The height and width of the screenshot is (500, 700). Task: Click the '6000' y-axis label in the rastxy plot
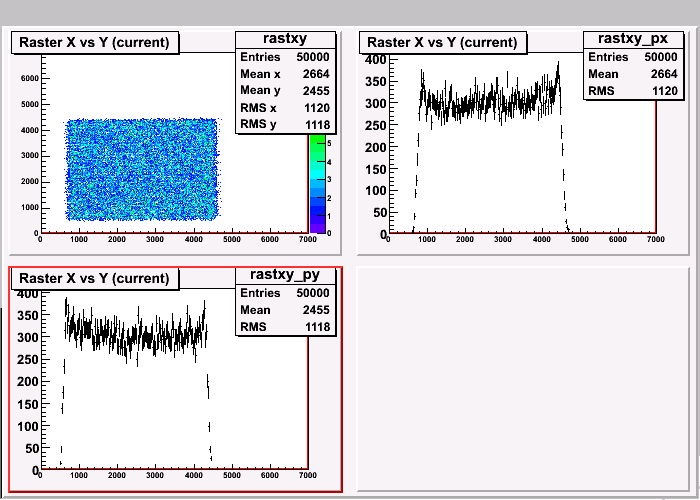[x=30, y=78]
